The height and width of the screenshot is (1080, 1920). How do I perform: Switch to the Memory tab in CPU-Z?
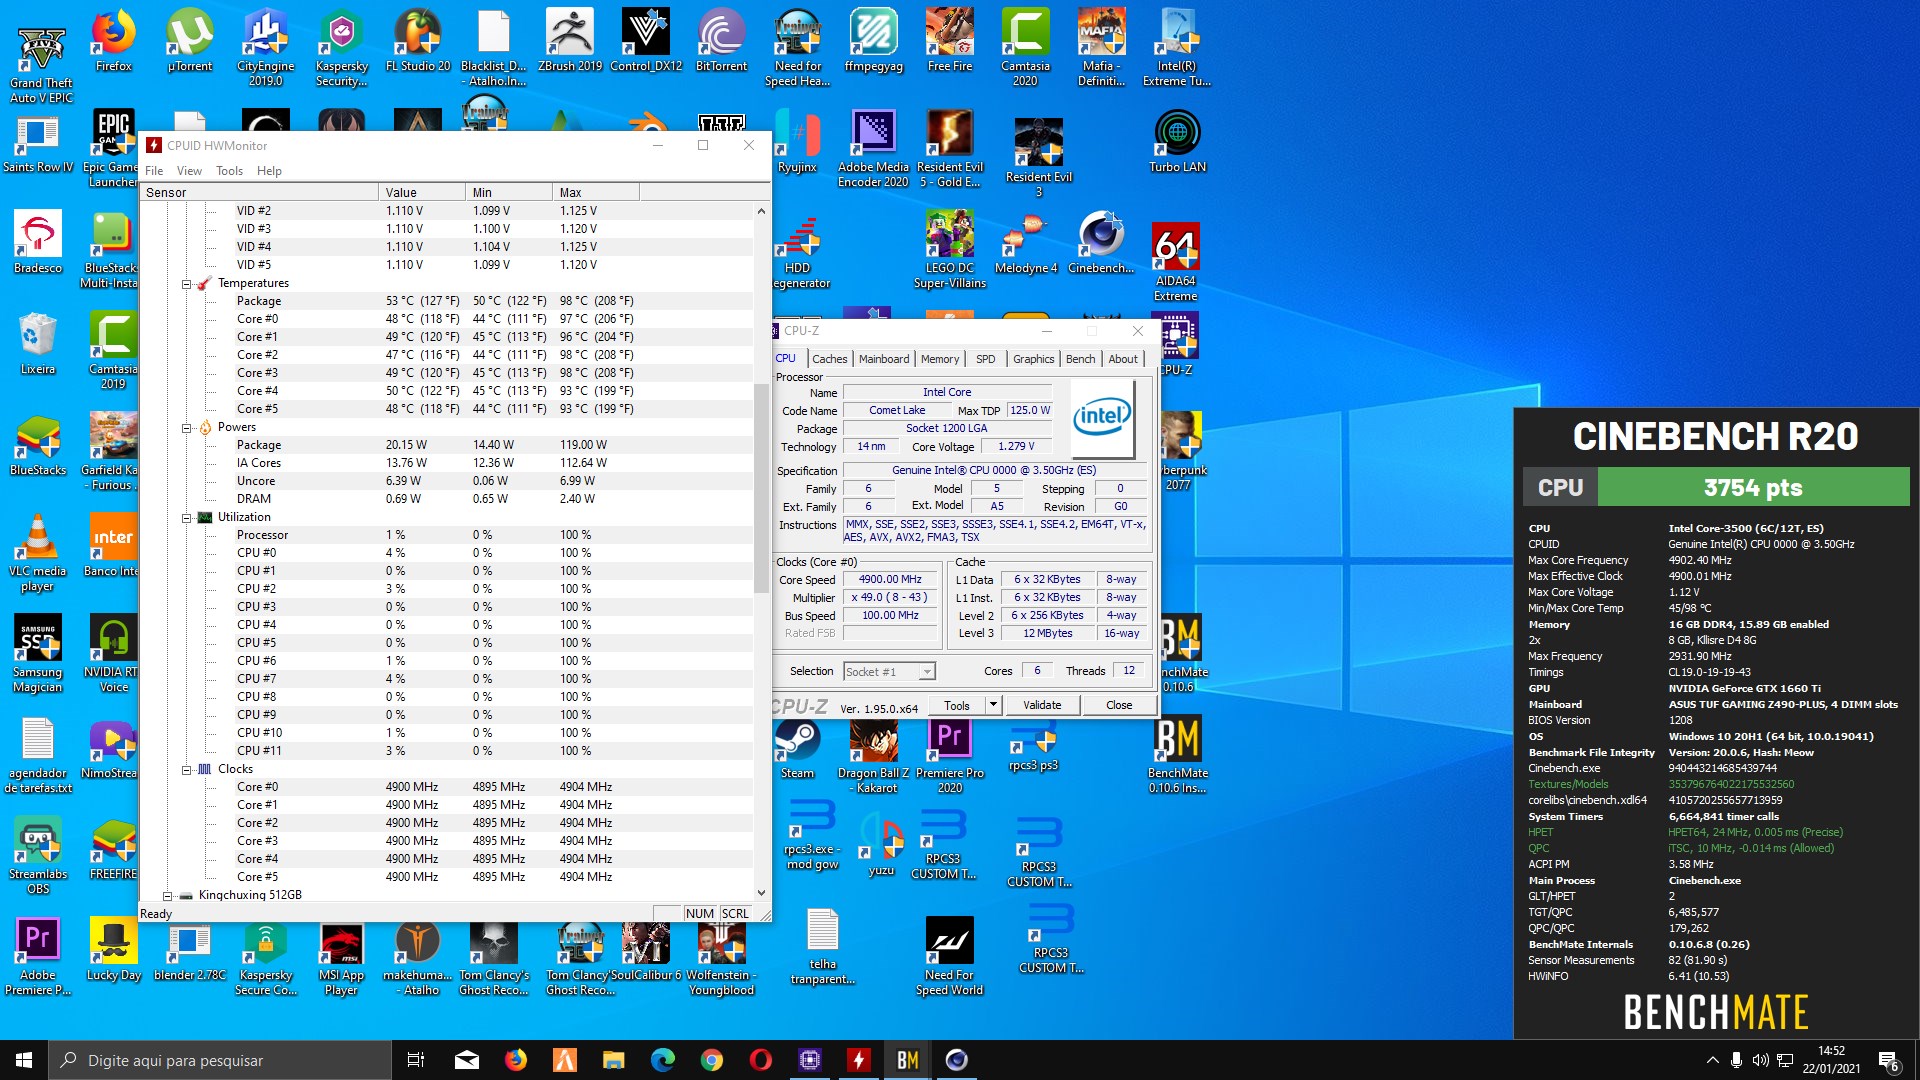coord(940,359)
